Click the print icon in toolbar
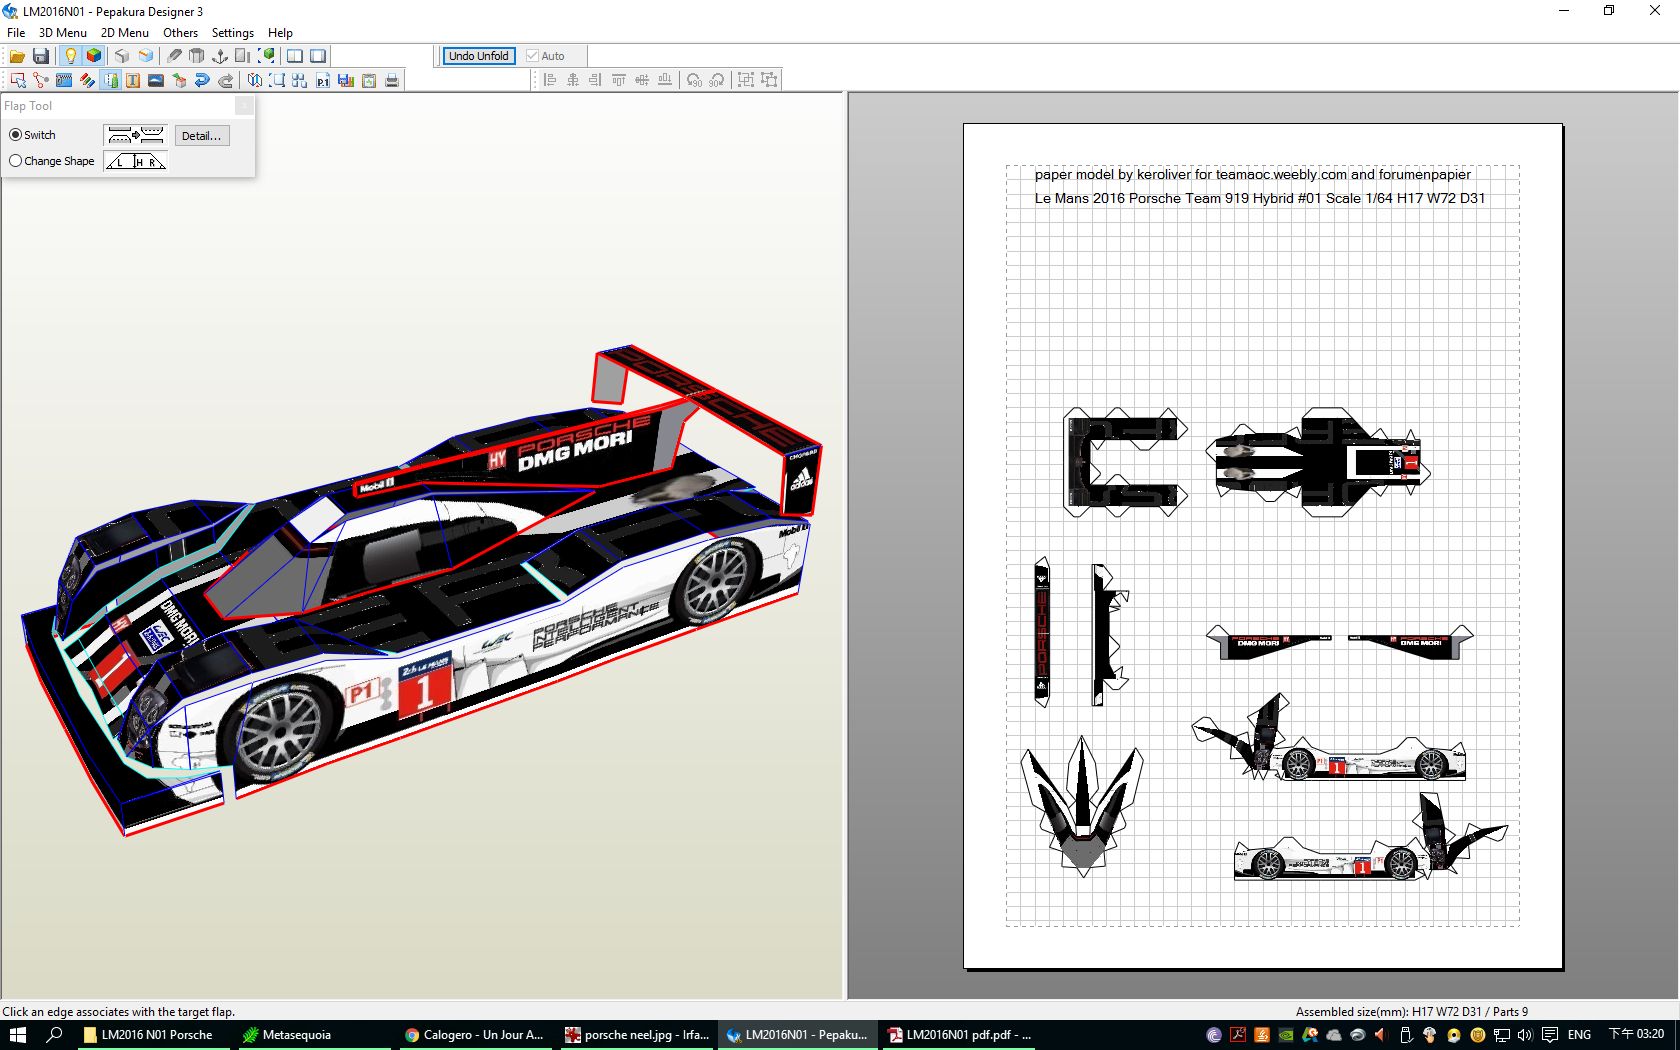The image size is (1680, 1050). point(392,80)
